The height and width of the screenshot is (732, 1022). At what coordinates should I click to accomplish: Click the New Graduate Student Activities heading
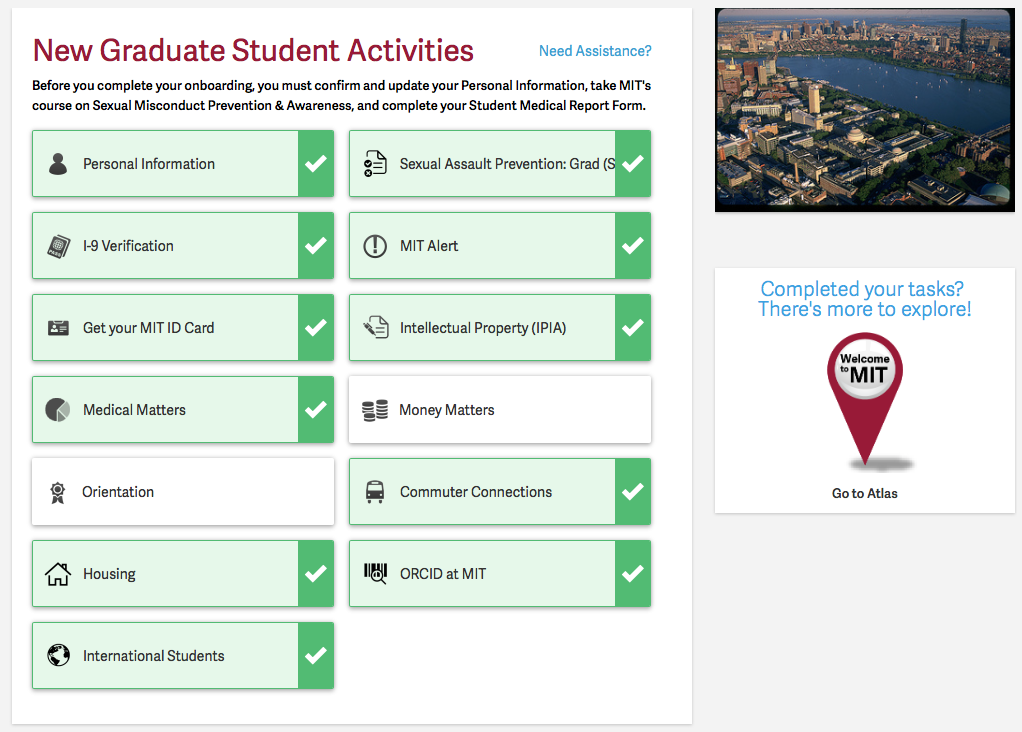(253, 50)
